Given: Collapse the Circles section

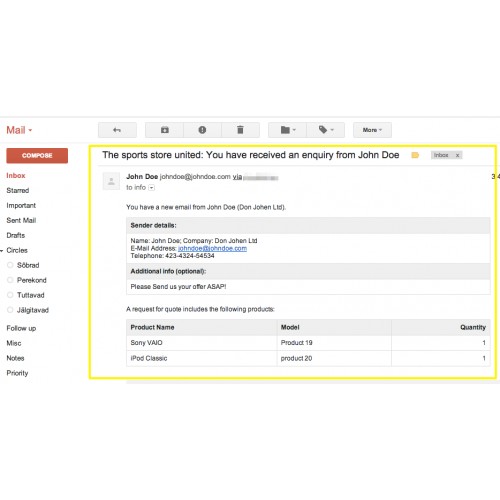Looking at the screenshot, I should point(2,251).
